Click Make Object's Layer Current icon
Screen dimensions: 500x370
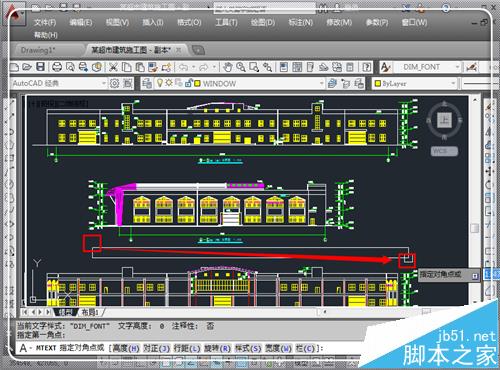332,83
